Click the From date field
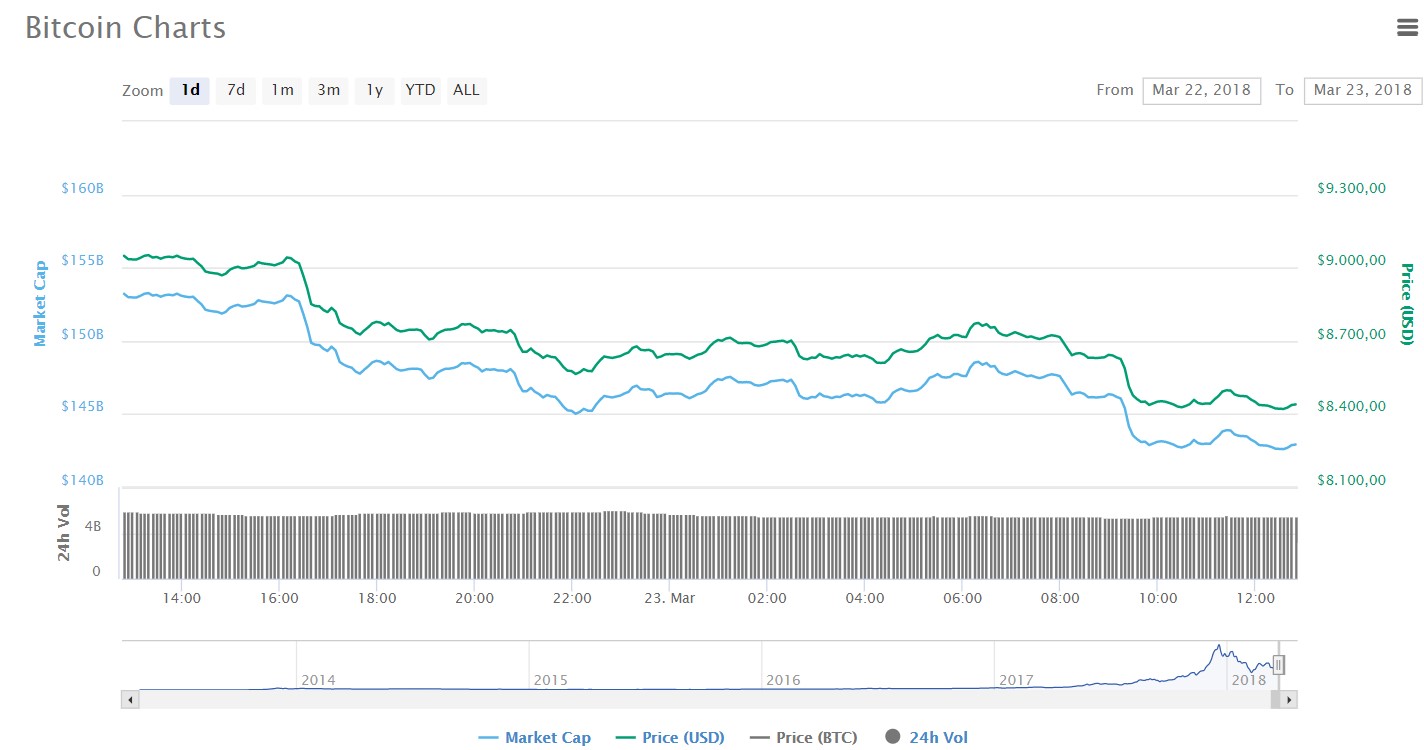 click(1202, 90)
